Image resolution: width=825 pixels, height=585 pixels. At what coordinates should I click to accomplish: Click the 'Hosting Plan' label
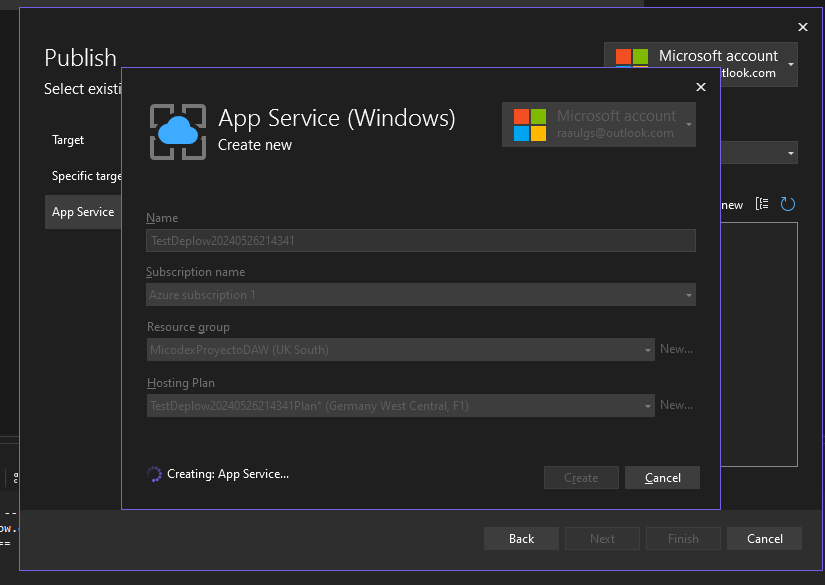180,383
